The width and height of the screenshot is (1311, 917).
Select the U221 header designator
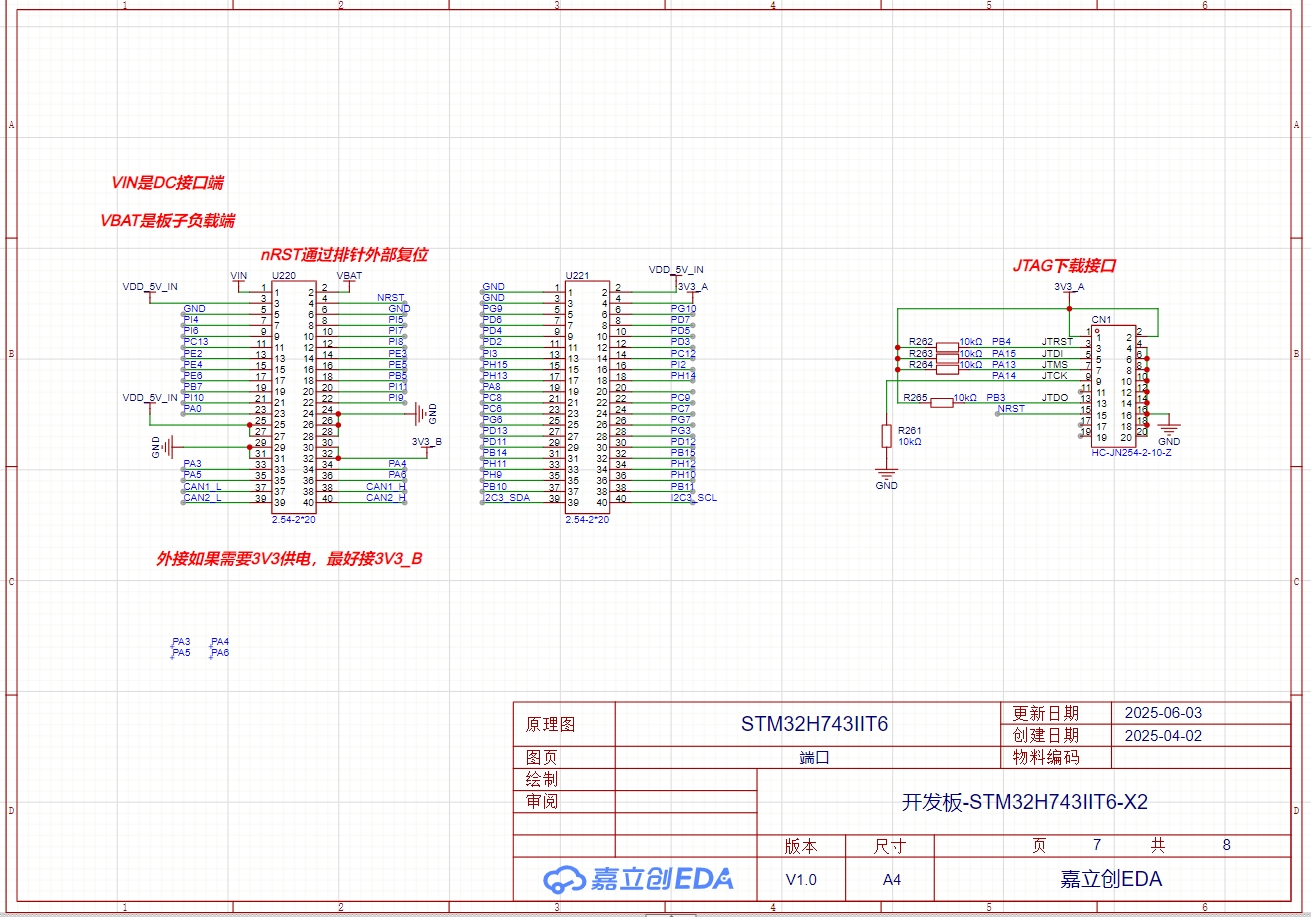577,275
